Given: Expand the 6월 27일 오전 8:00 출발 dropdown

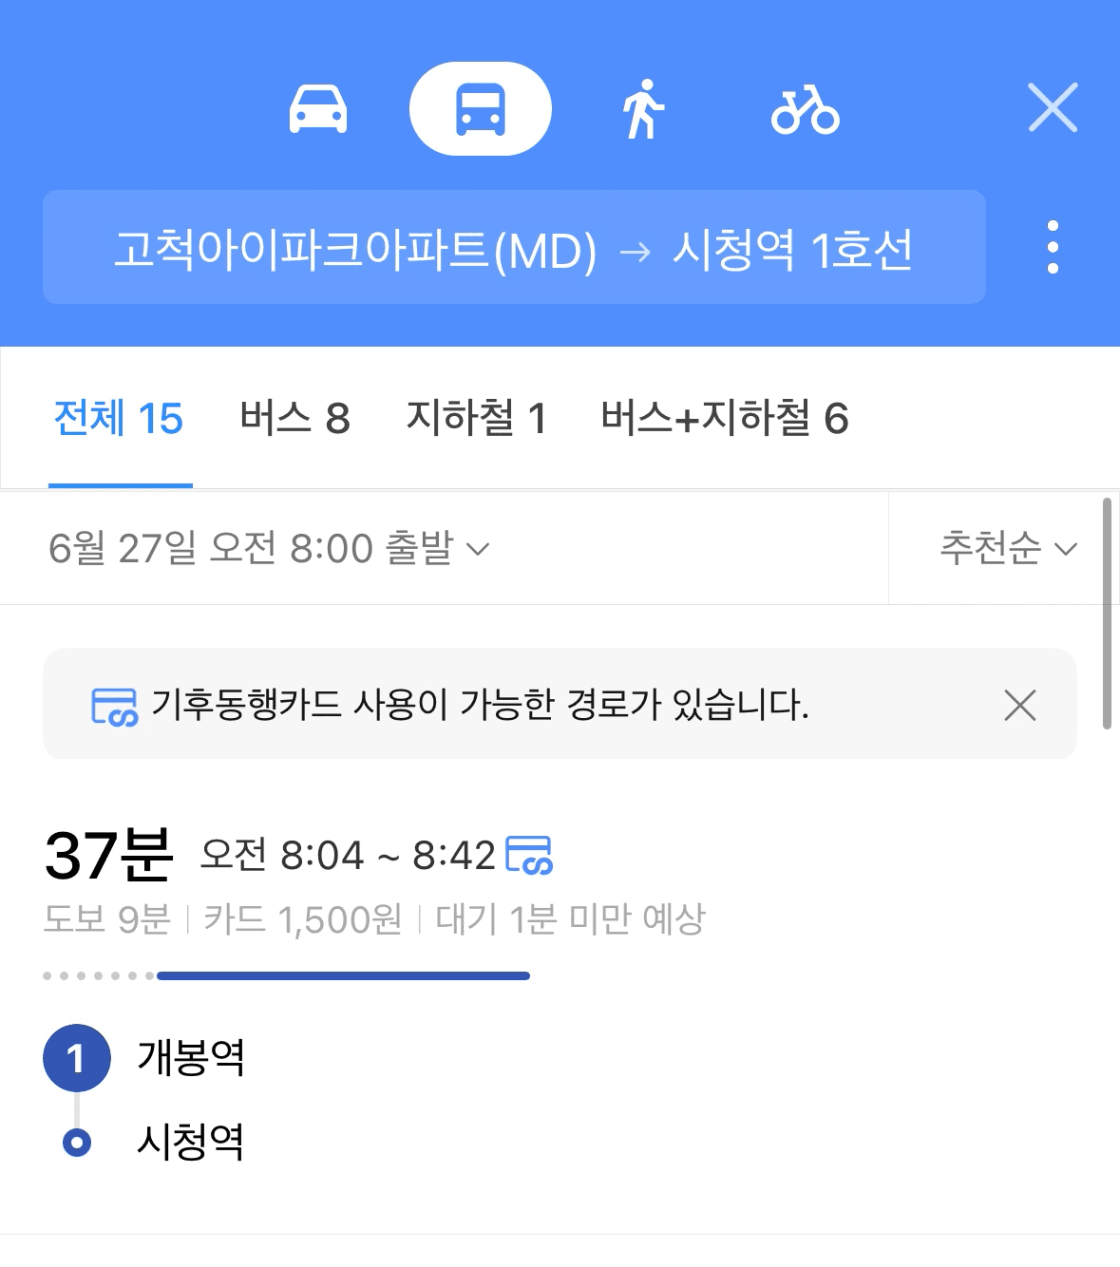Looking at the screenshot, I should pos(269,548).
